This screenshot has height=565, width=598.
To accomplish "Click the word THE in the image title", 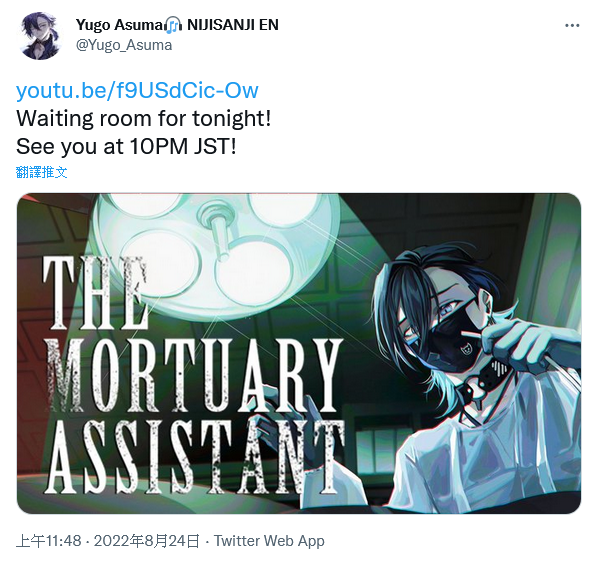I will (x=95, y=293).
